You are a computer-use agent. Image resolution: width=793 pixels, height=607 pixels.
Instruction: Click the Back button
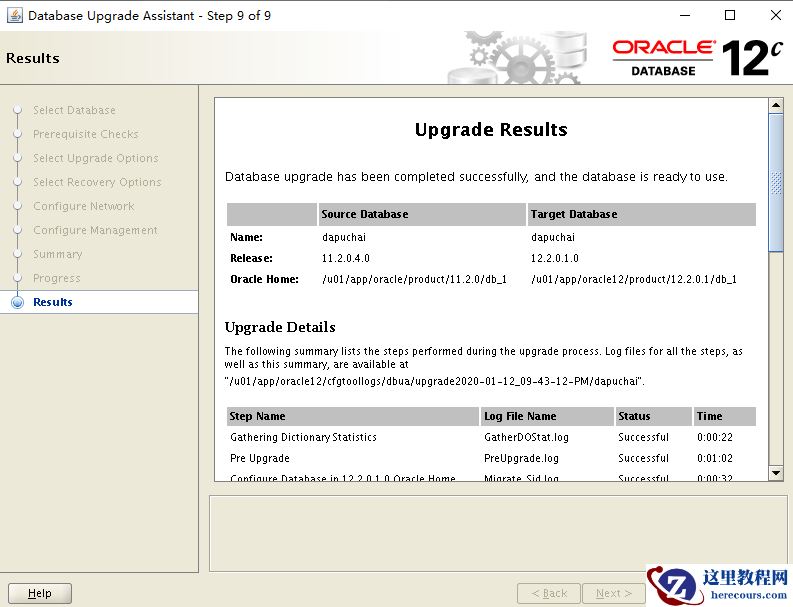pos(549,593)
